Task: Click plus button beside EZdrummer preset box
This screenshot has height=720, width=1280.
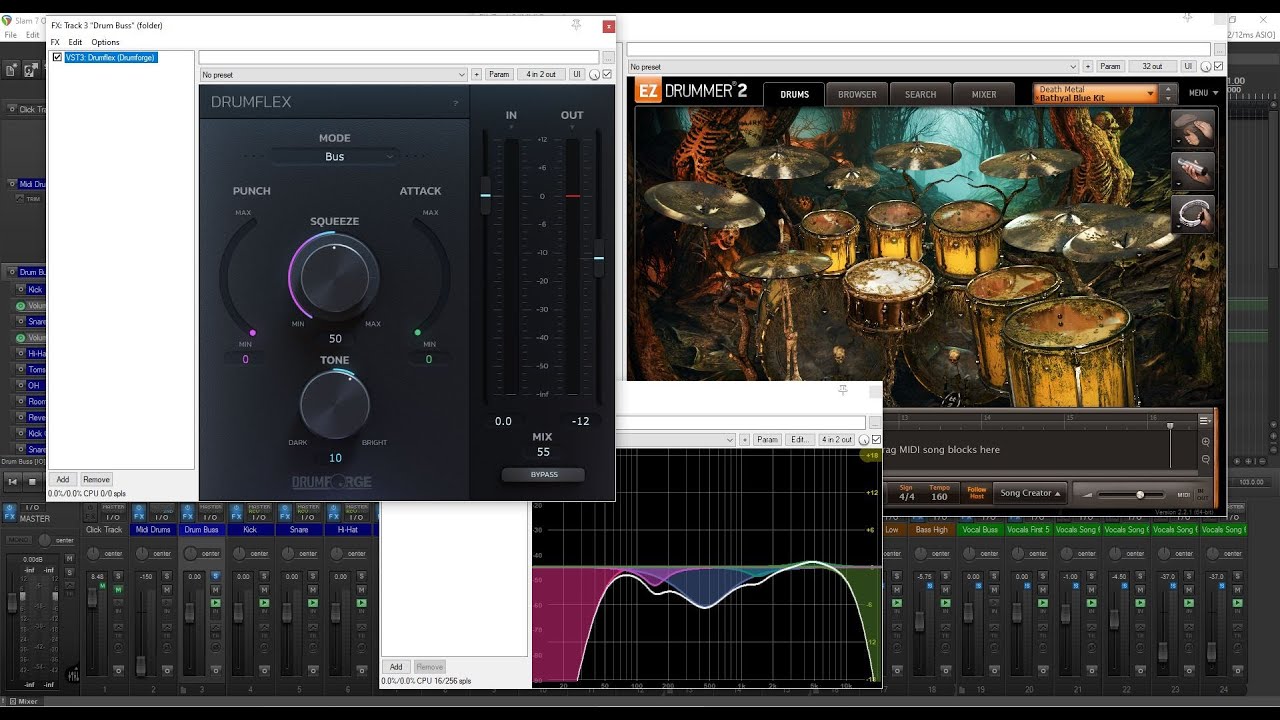Action: 1087,67
